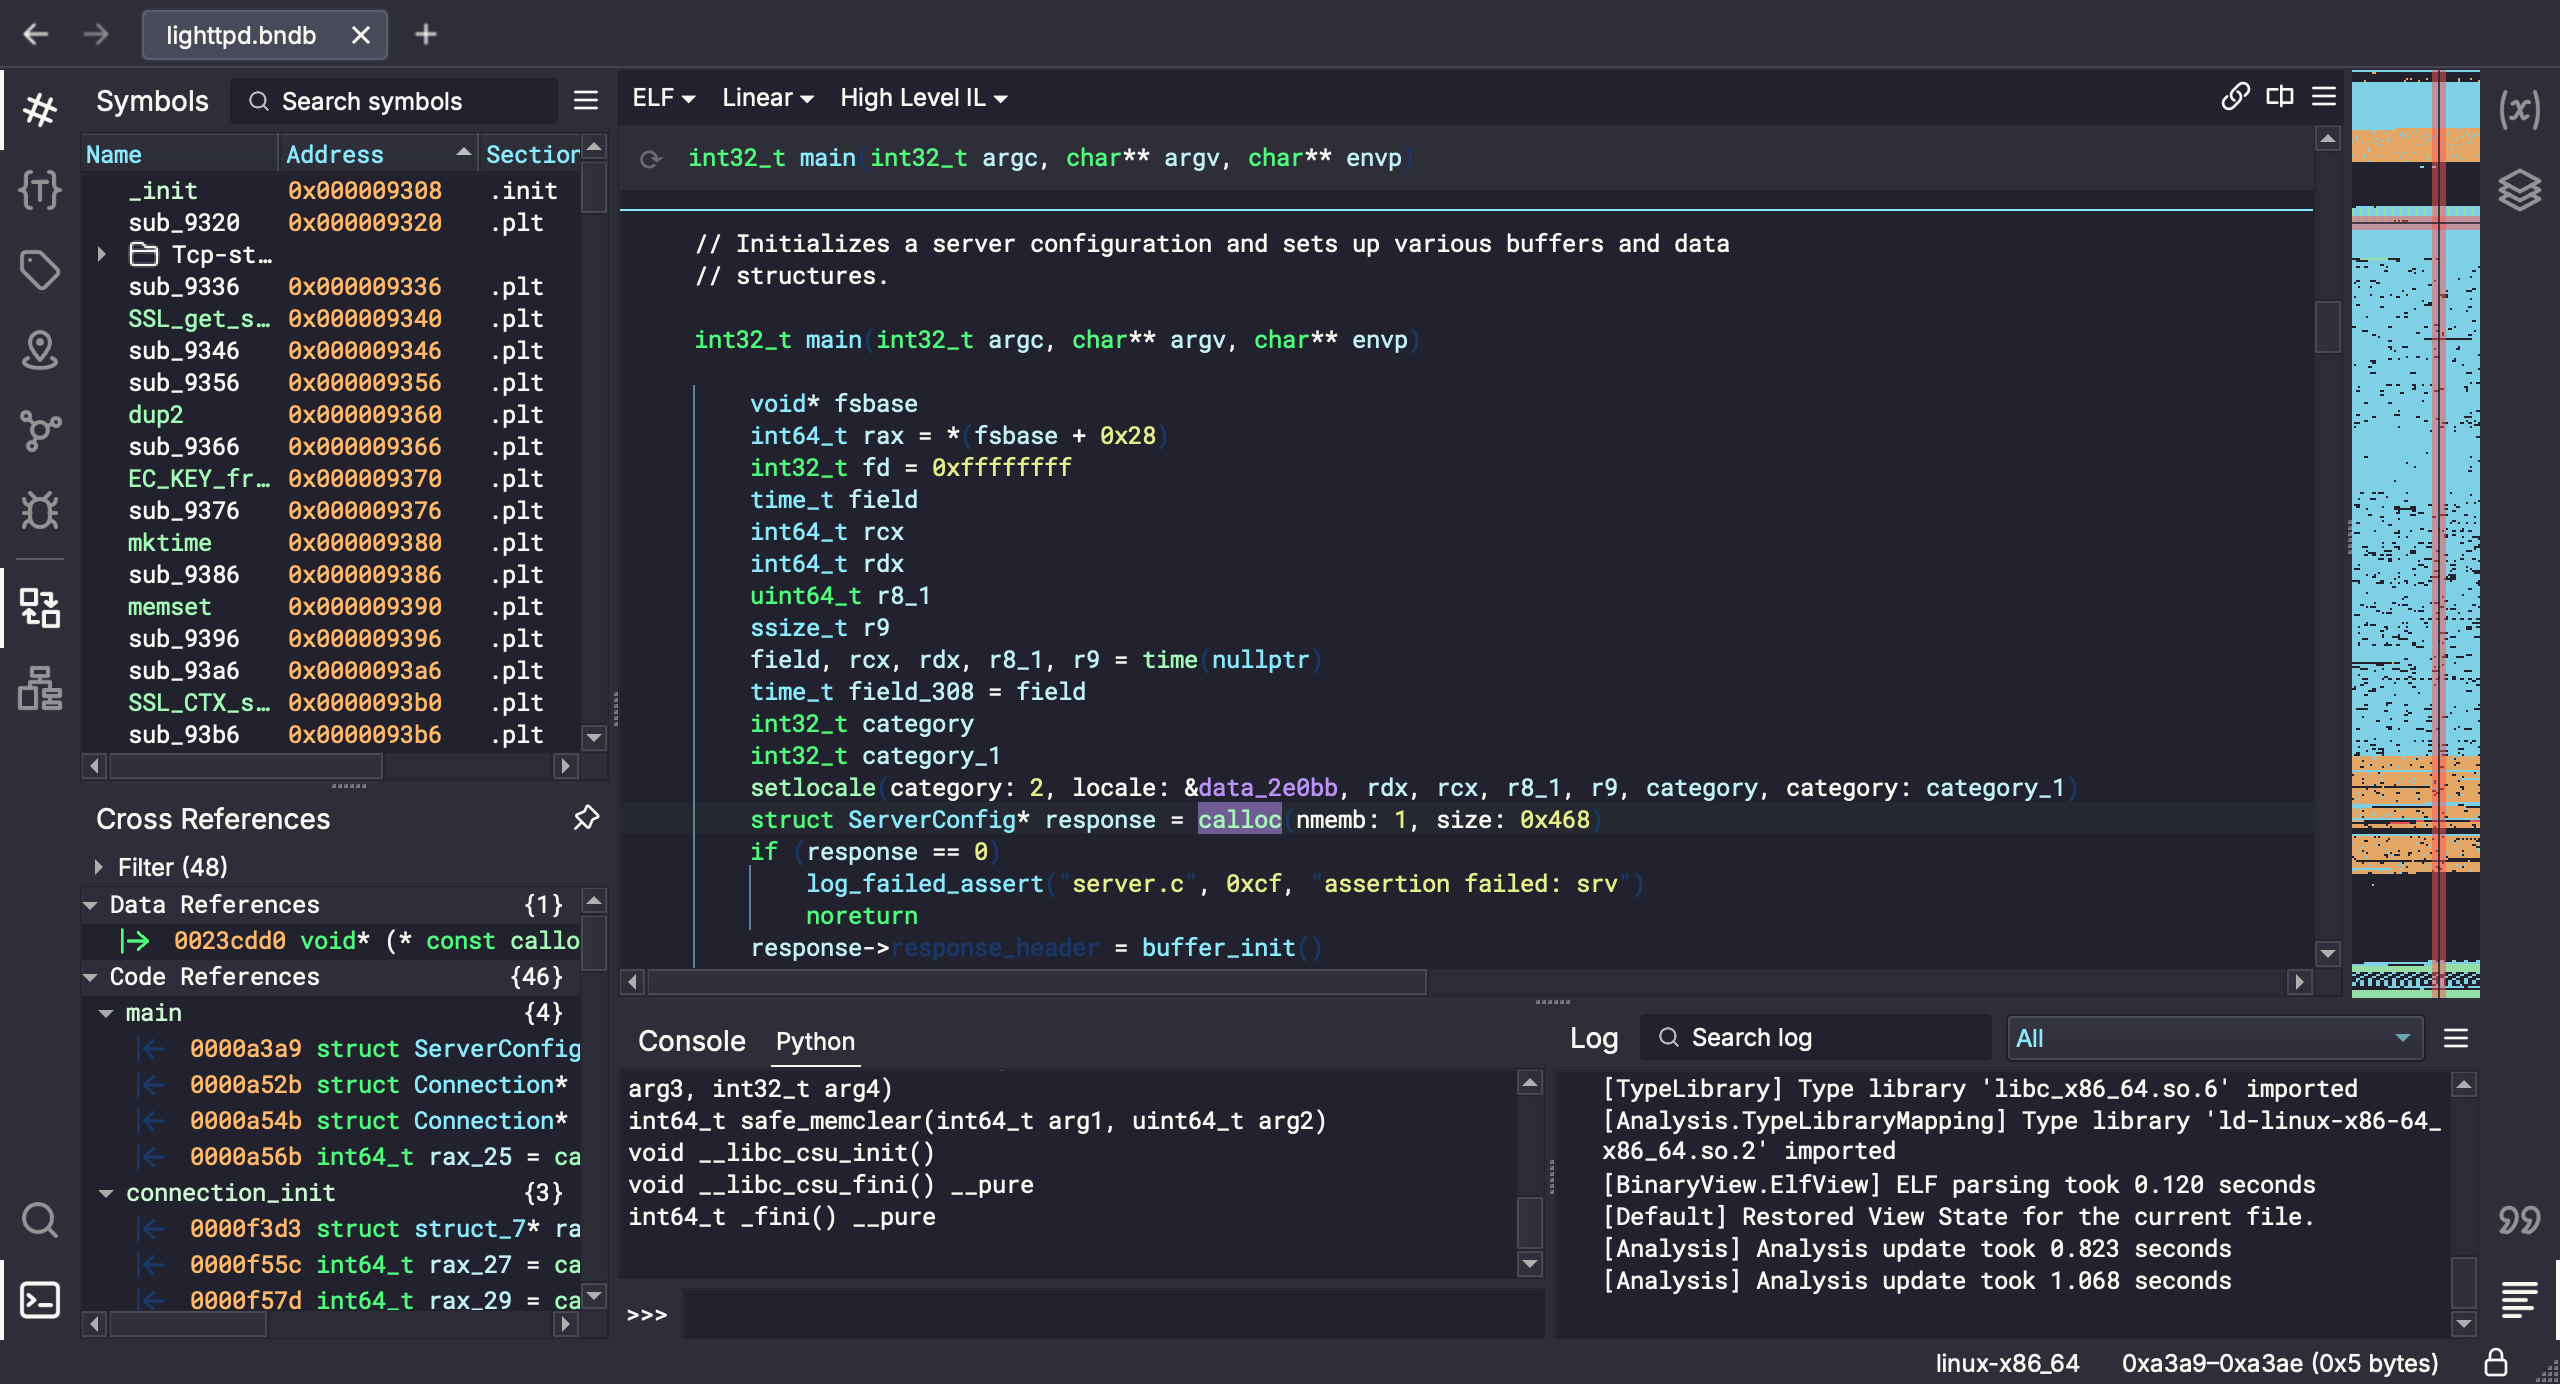Expand the Filter (48) section

pyautogui.click(x=99, y=866)
